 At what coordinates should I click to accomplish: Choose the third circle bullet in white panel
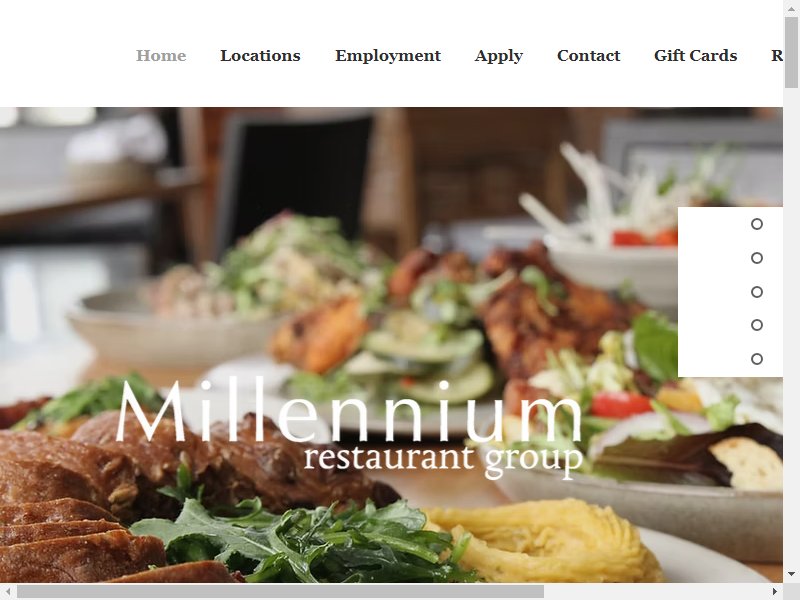pyautogui.click(x=757, y=291)
